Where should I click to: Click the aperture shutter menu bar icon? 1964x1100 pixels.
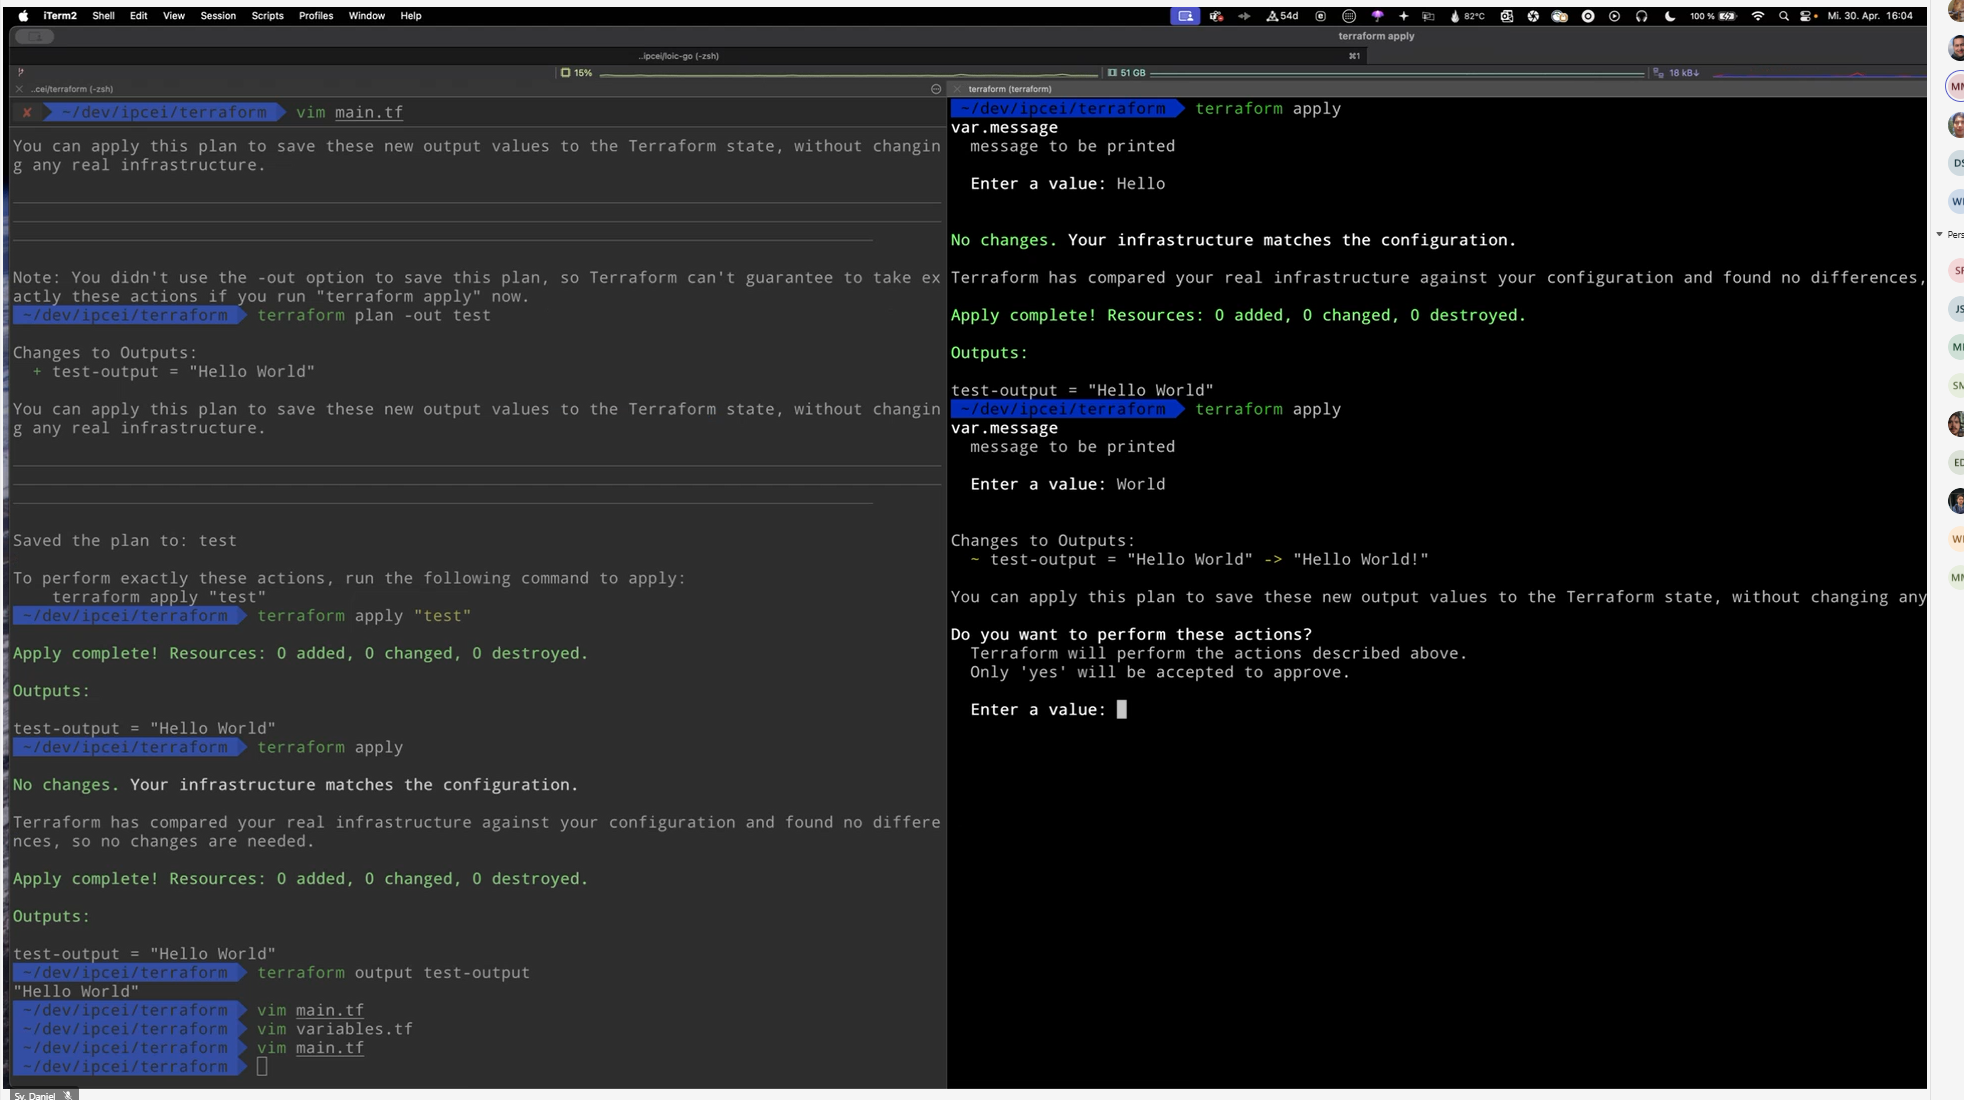coord(1533,16)
